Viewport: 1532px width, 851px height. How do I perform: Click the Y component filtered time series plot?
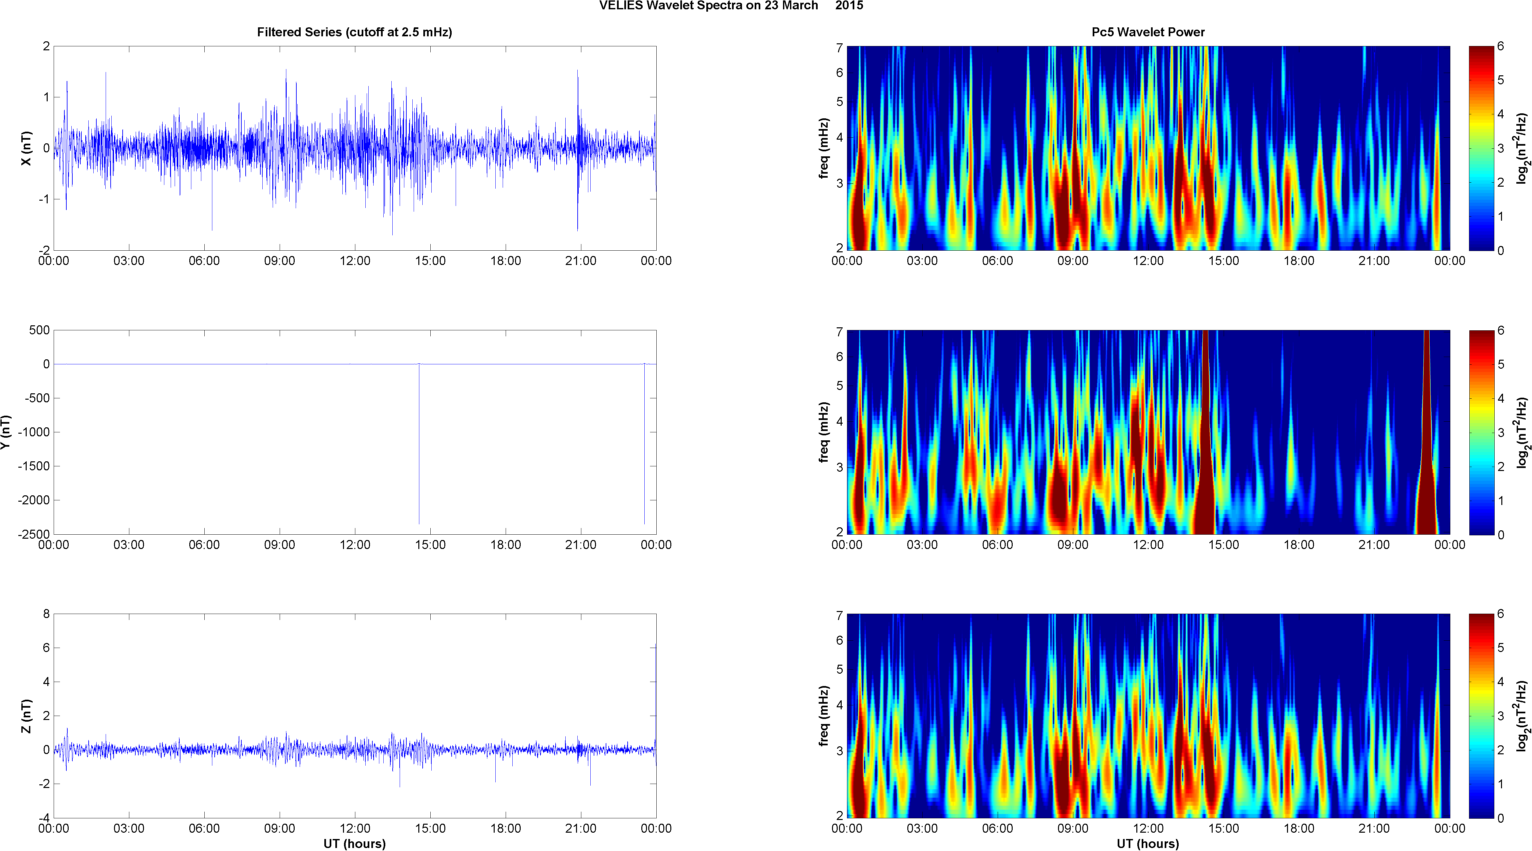pyautogui.click(x=355, y=432)
